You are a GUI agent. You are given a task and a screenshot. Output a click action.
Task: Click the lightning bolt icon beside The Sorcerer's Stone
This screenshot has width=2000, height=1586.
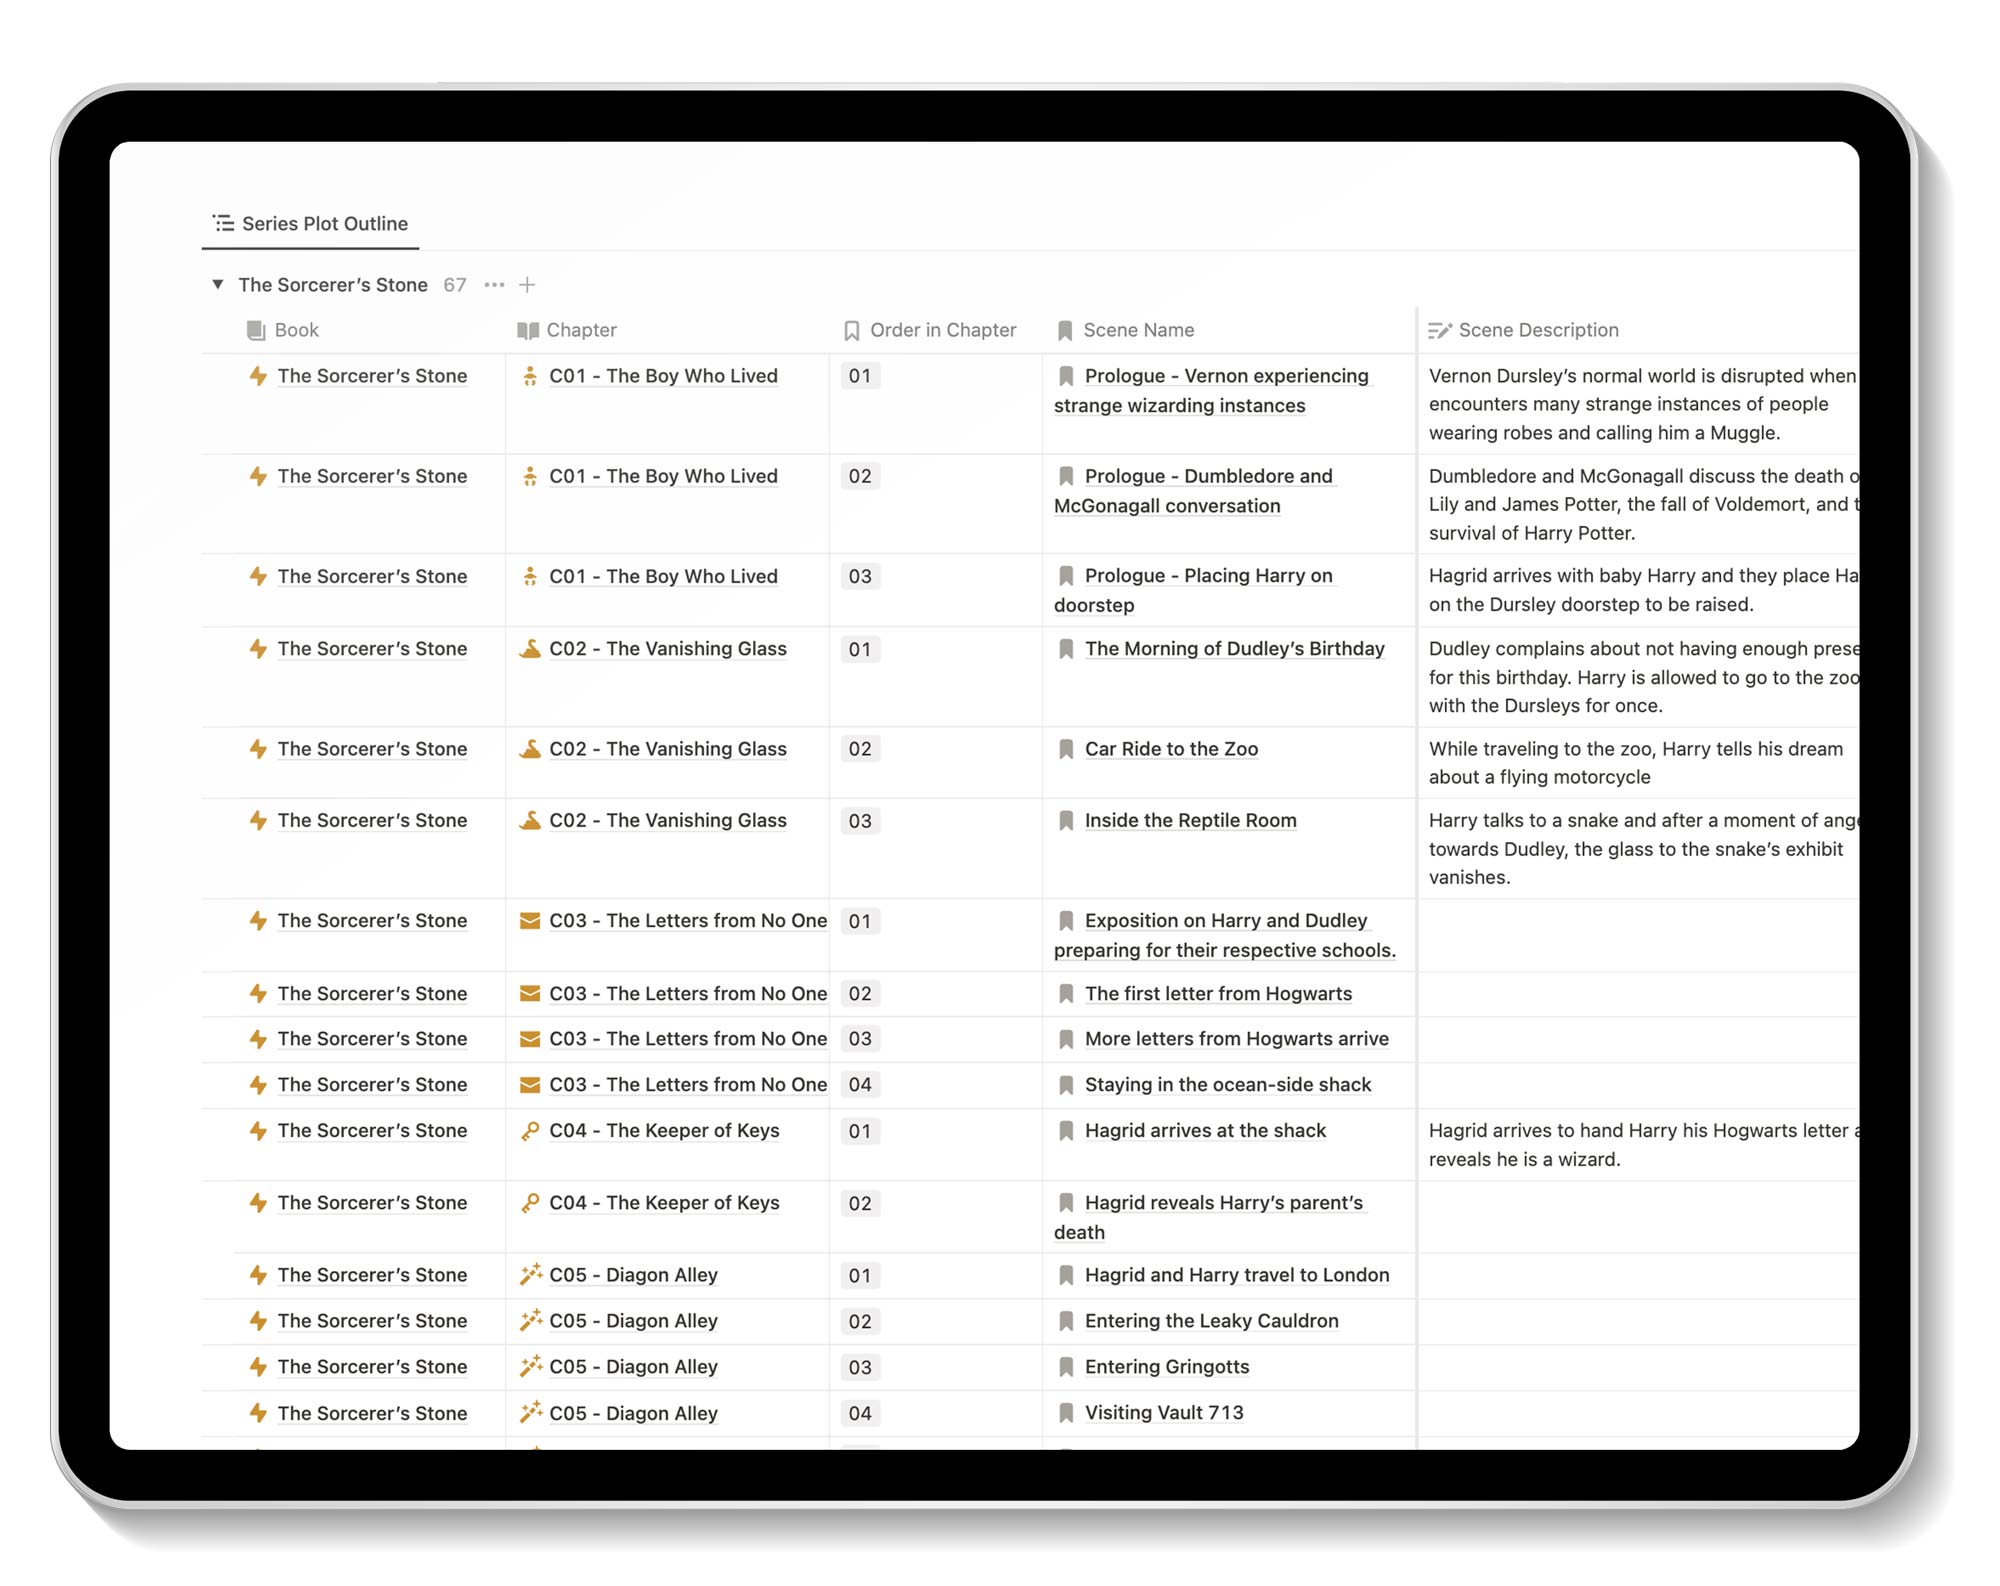[x=257, y=376]
